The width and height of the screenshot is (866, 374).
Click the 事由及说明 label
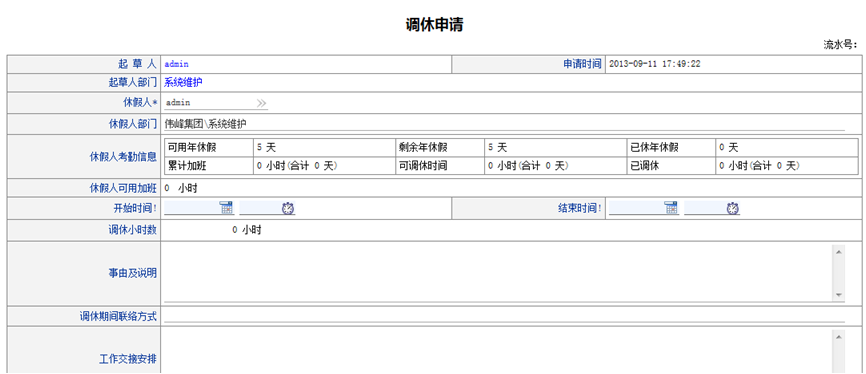[x=133, y=273]
